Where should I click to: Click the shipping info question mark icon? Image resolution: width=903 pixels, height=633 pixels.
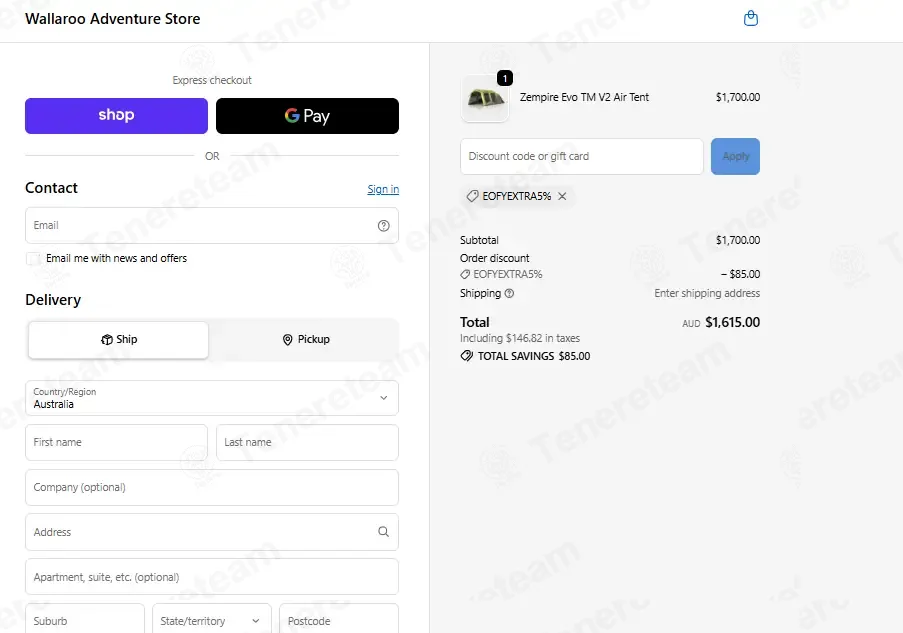point(509,293)
